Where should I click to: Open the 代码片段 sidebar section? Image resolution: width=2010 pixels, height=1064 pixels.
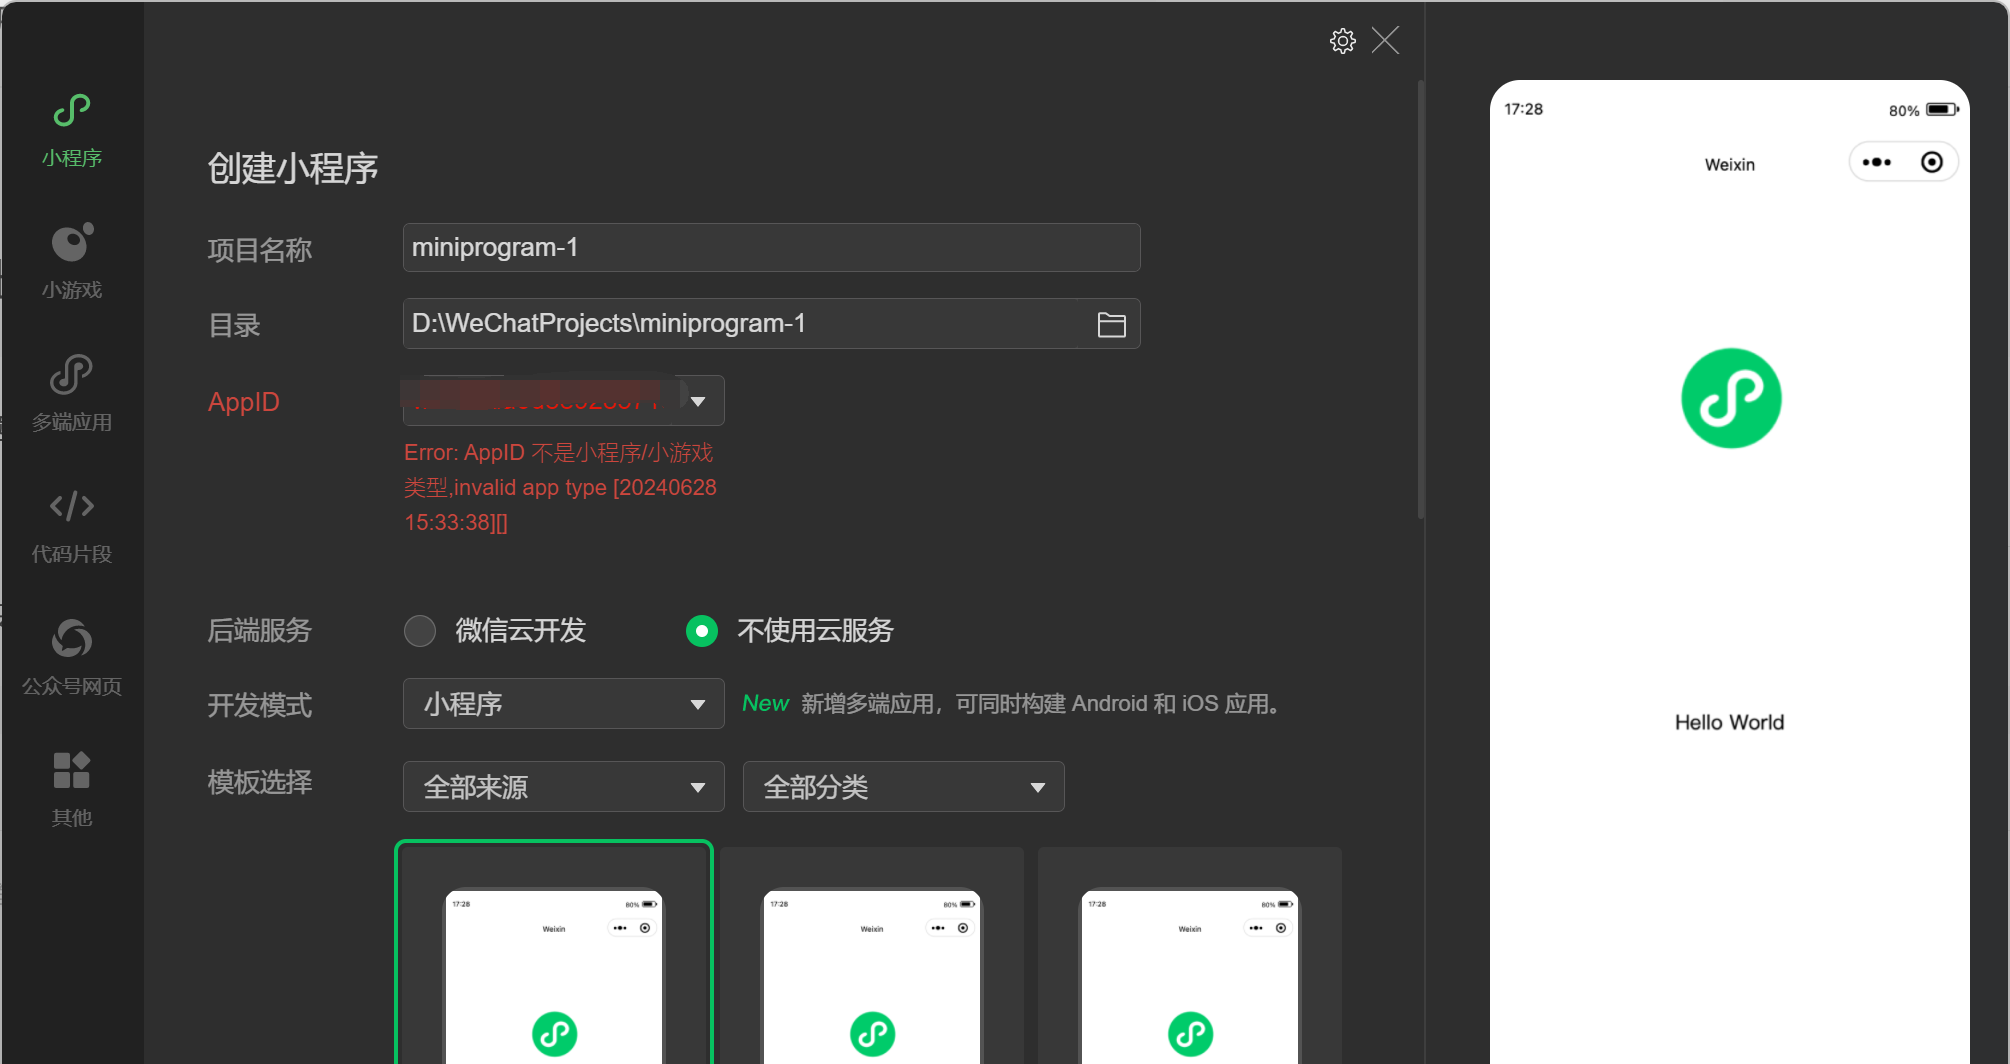72,525
